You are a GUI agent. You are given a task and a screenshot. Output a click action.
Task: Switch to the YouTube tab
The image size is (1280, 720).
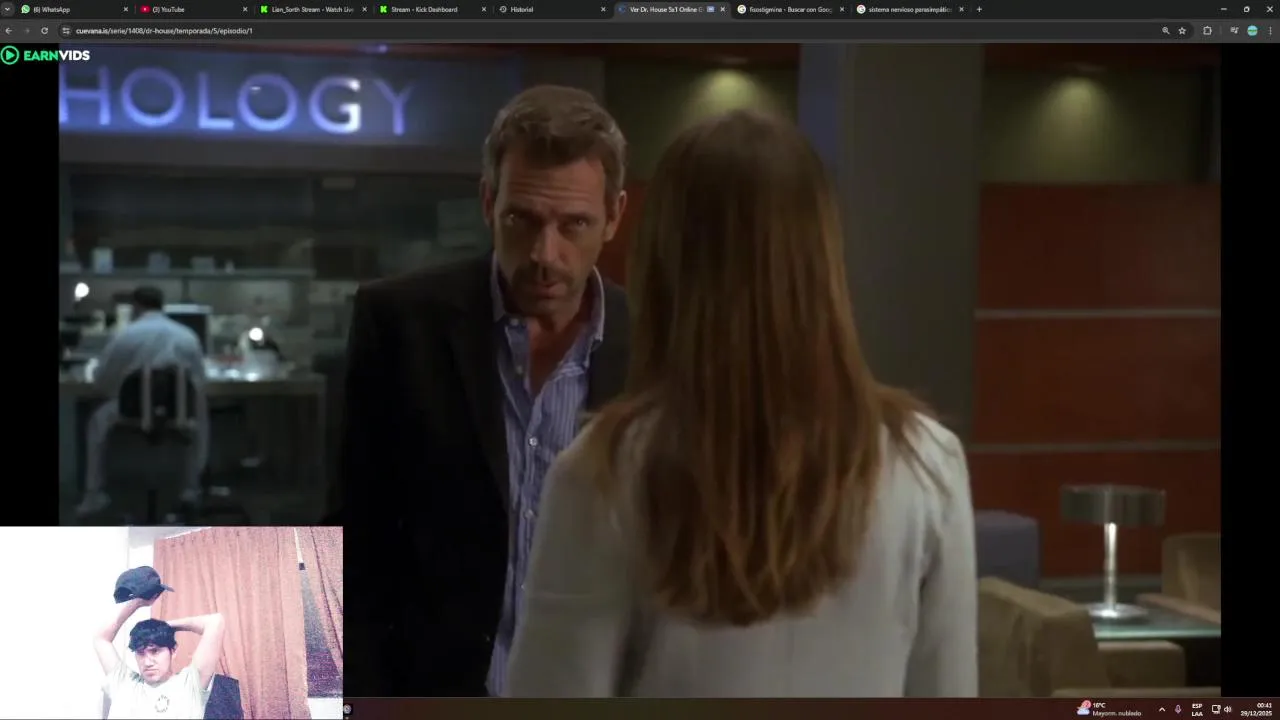click(194, 9)
